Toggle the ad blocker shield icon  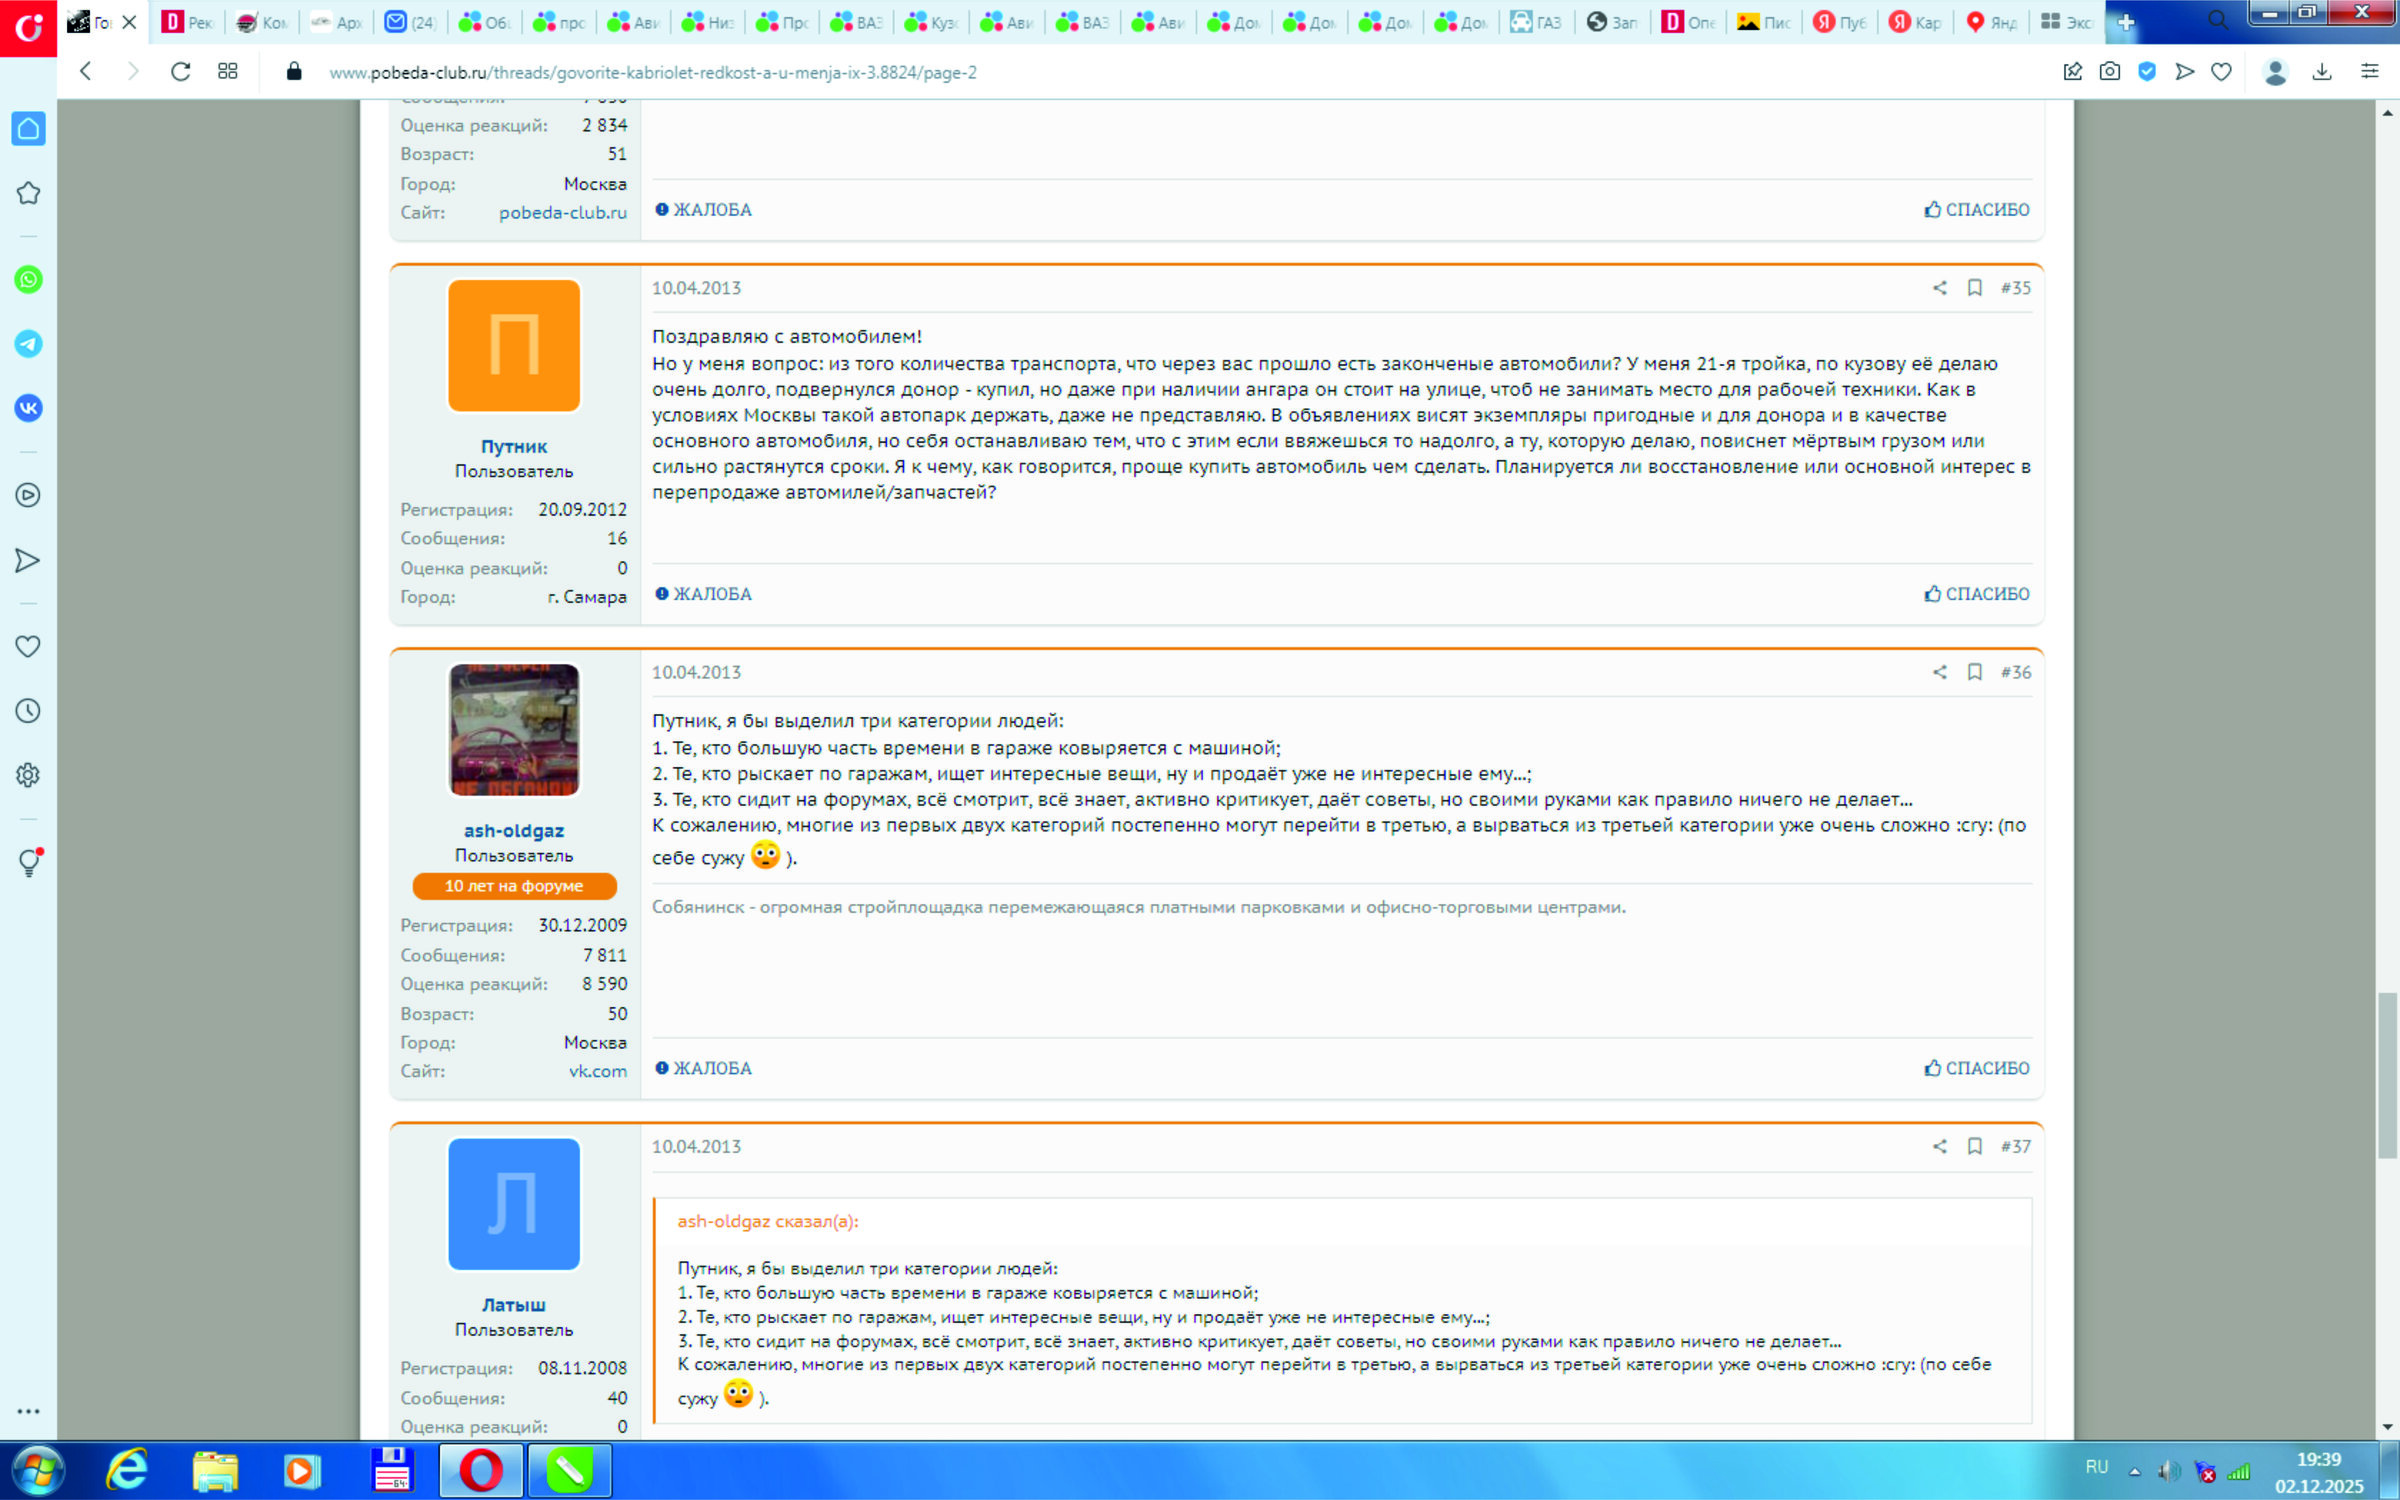(x=2147, y=72)
